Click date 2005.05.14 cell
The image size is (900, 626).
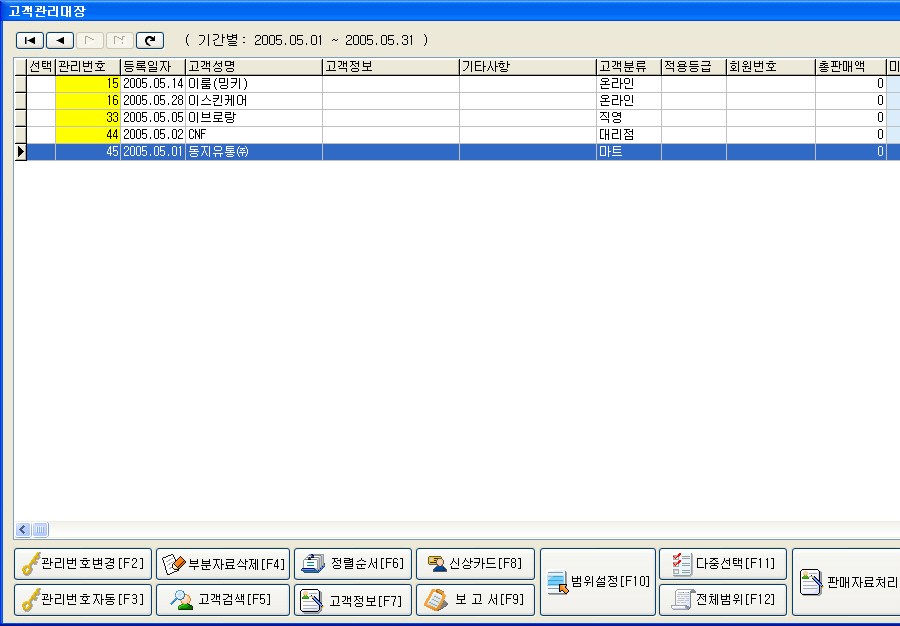[153, 84]
